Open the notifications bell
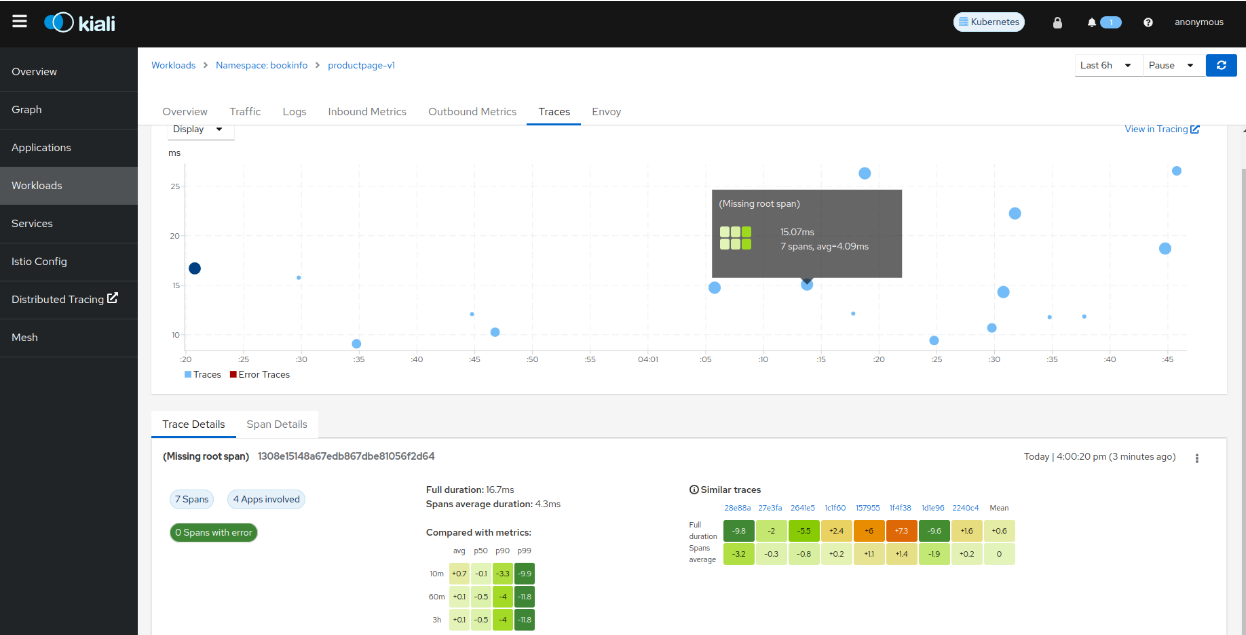Image resolution: width=1246 pixels, height=635 pixels. coord(1092,22)
